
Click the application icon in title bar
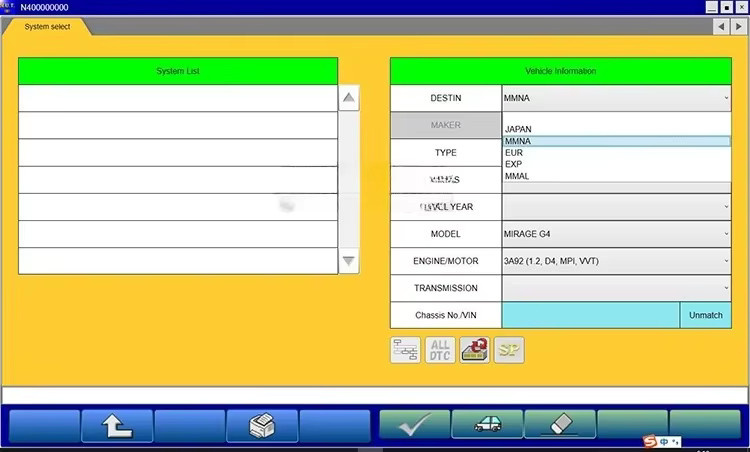click(8, 7)
